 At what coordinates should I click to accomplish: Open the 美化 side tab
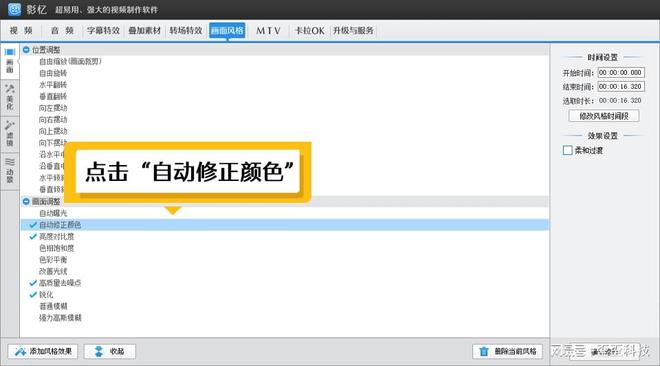pos(10,97)
